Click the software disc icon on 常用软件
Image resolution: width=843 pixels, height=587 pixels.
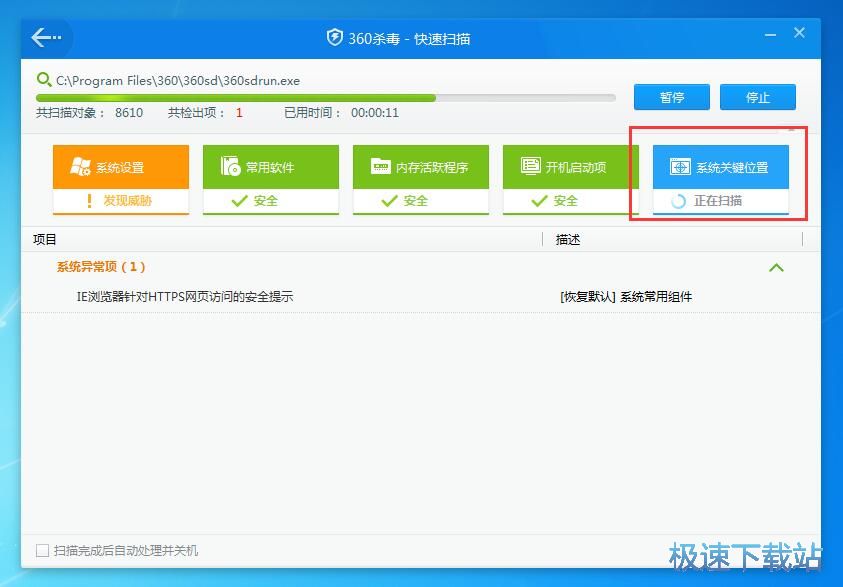point(230,166)
